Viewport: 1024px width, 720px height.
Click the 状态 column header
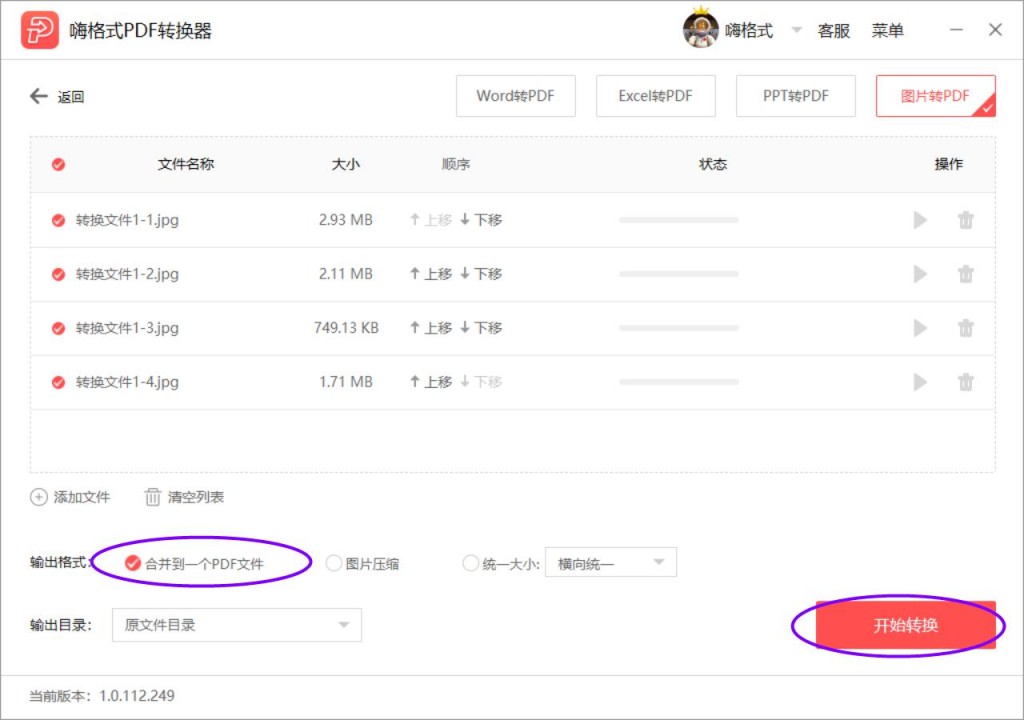[713, 164]
